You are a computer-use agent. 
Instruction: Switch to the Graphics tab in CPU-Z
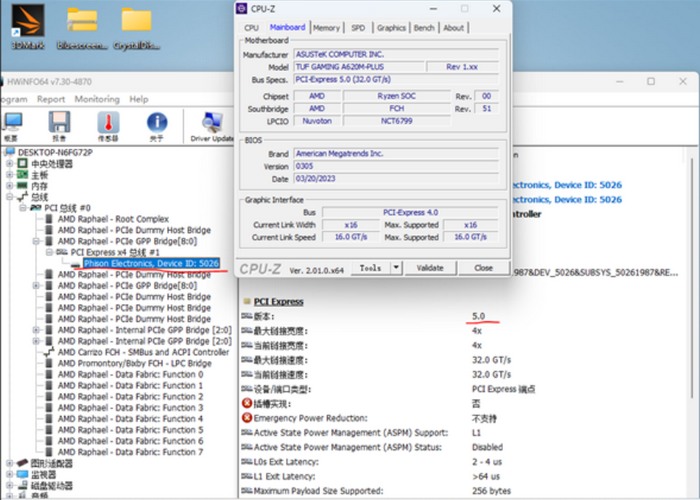point(391,28)
